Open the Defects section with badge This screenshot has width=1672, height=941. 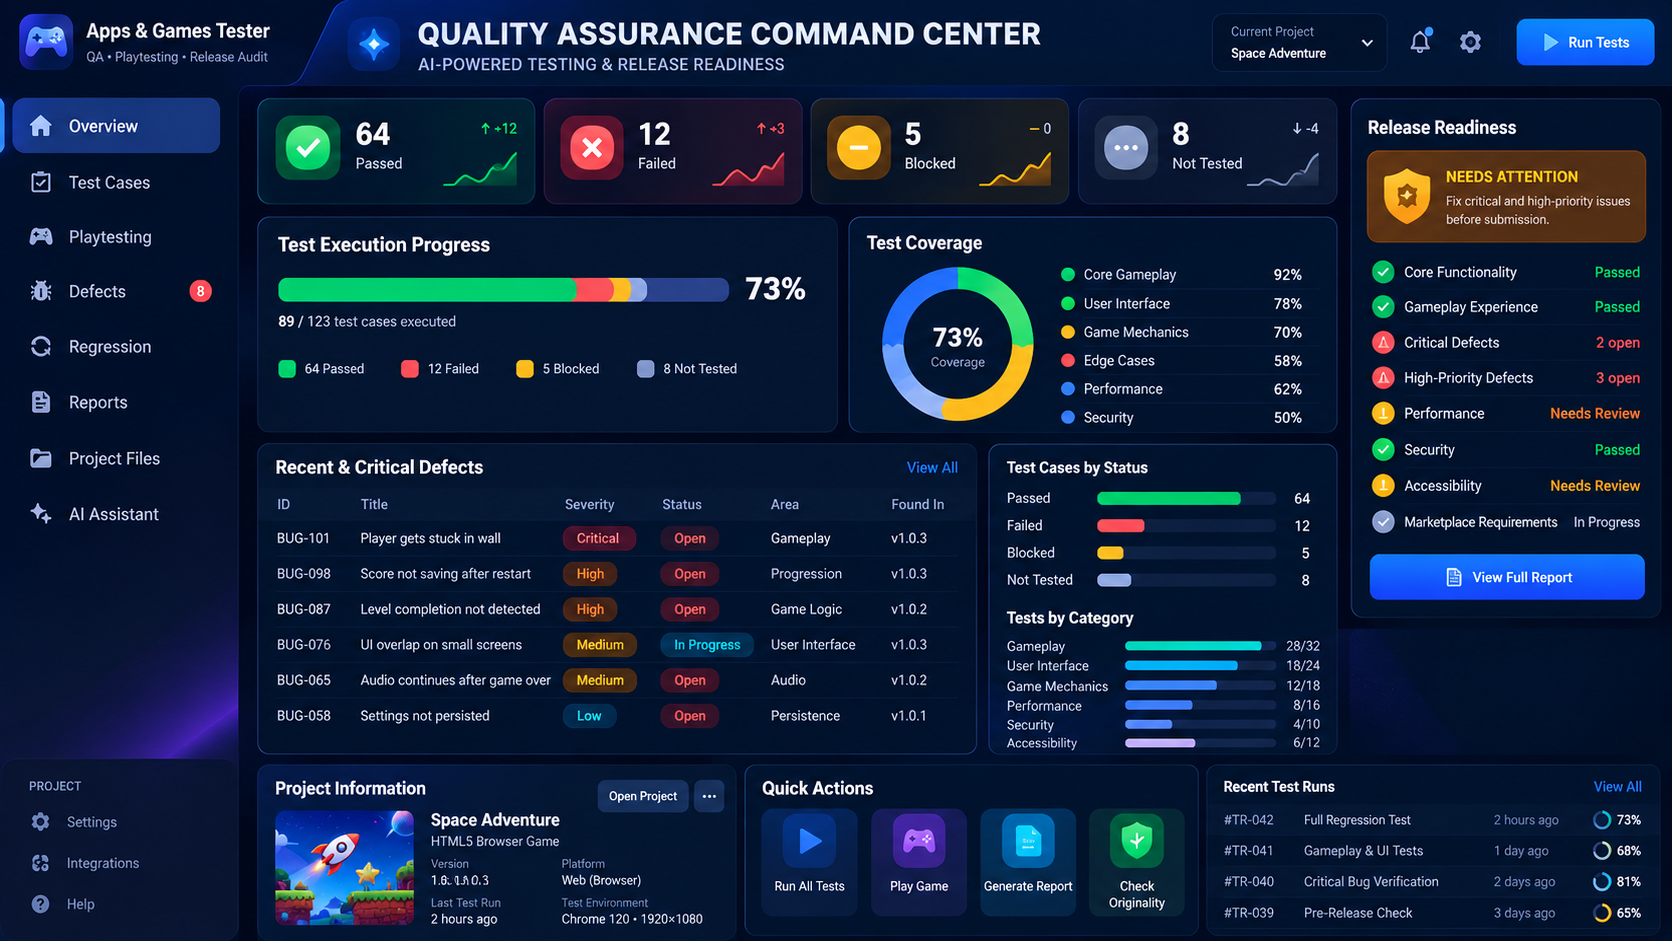coord(117,291)
